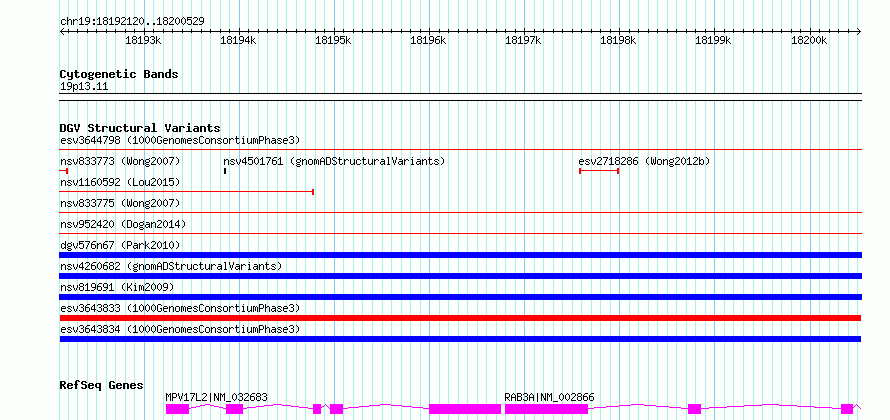The image size is (890, 420).
Task: Select the dgv576n67 blue bar
Action: (x=460, y=255)
